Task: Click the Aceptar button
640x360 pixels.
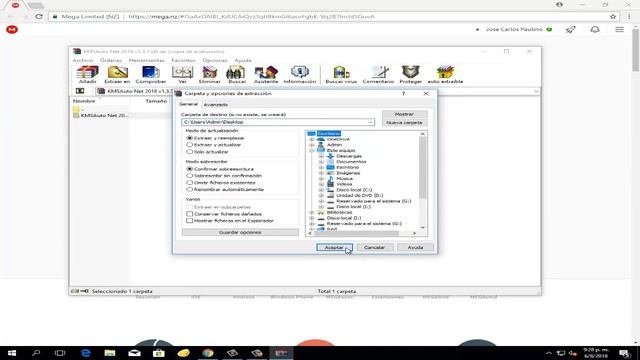Action: [x=334, y=247]
